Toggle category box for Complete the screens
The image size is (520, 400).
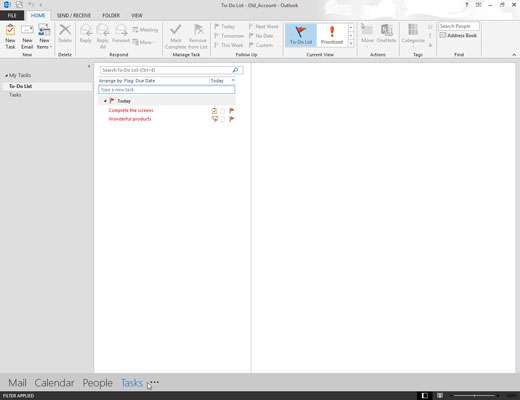point(223,111)
